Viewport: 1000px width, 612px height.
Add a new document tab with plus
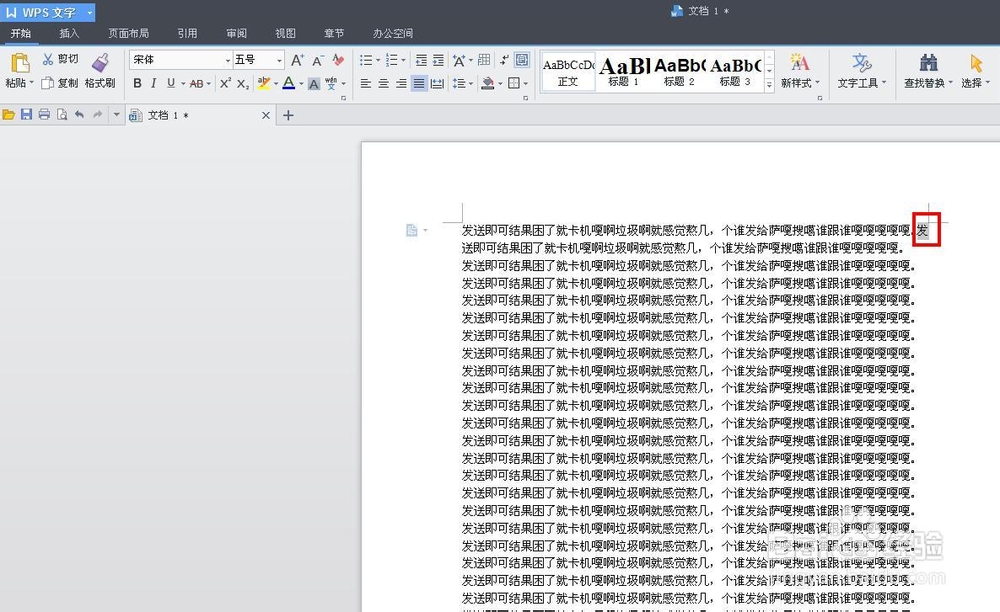click(288, 115)
